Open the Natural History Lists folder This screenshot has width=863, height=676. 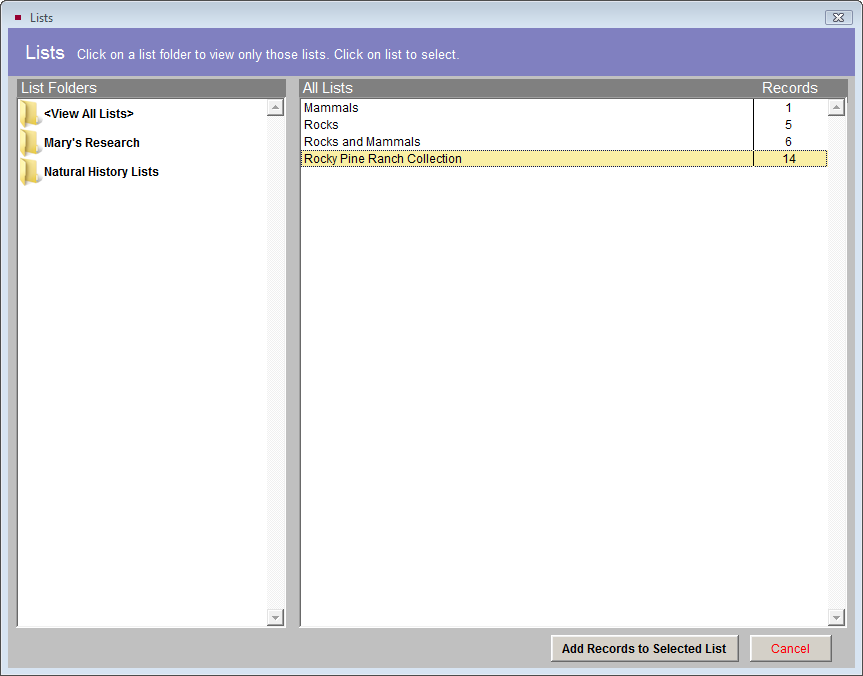click(x=101, y=171)
